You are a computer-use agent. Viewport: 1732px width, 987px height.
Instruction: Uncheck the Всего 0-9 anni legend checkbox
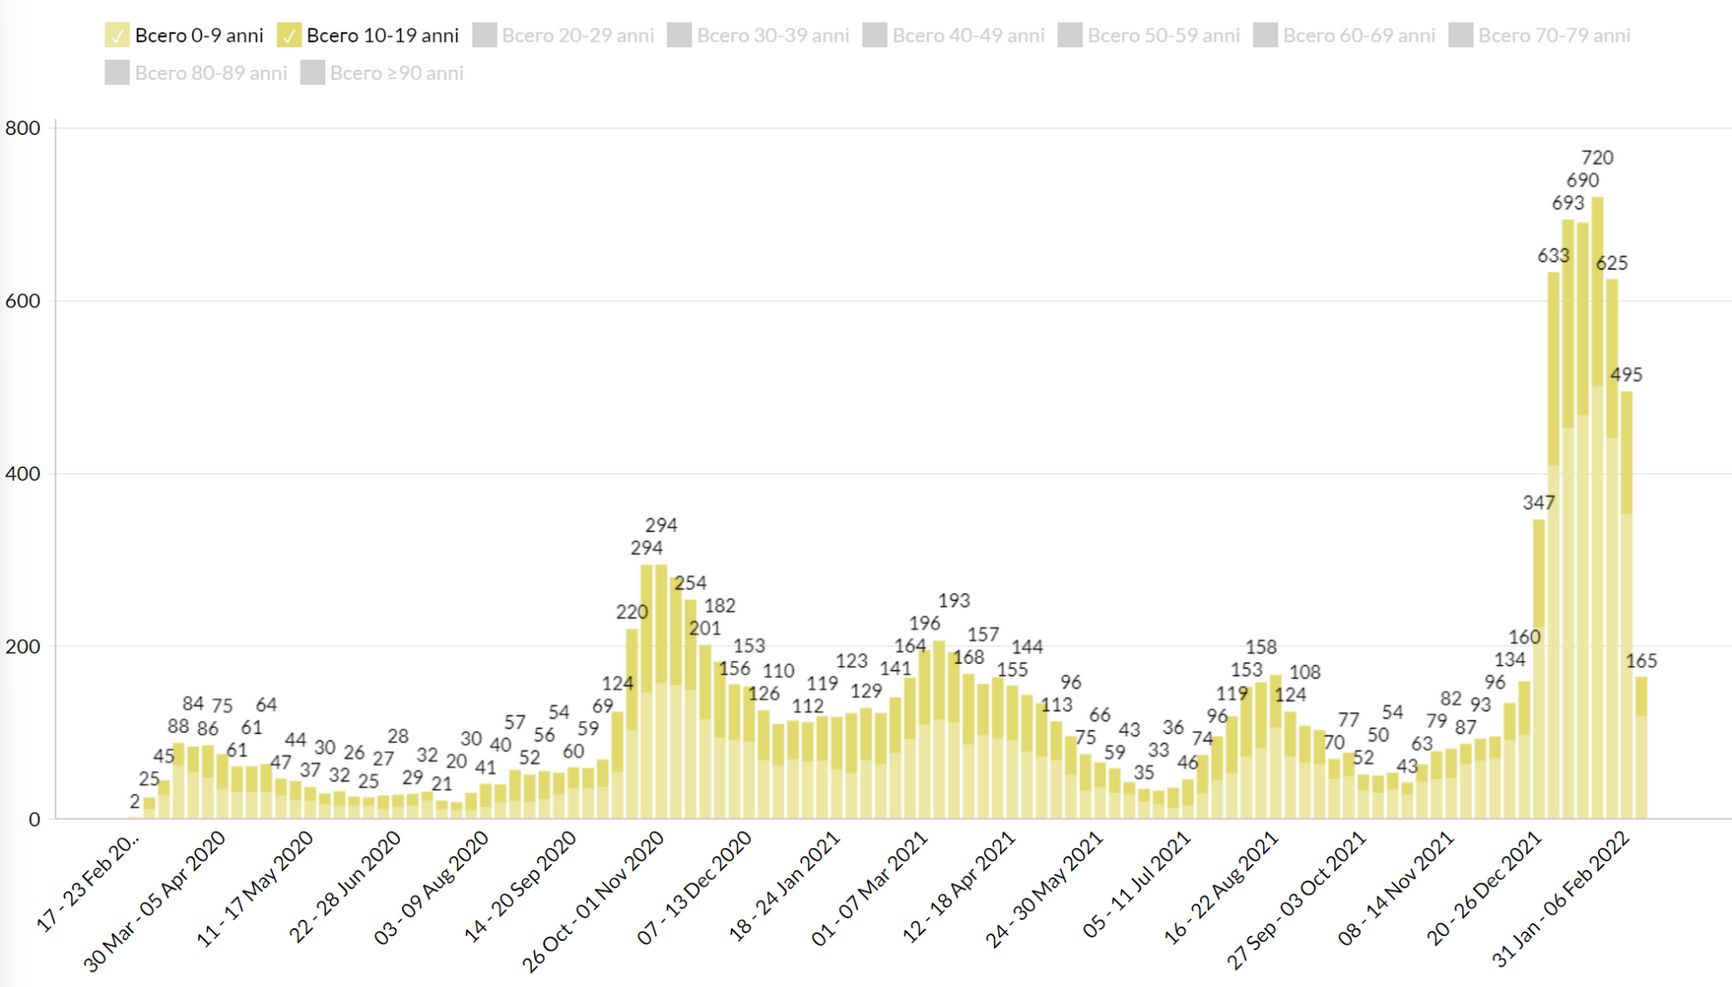tap(117, 36)
